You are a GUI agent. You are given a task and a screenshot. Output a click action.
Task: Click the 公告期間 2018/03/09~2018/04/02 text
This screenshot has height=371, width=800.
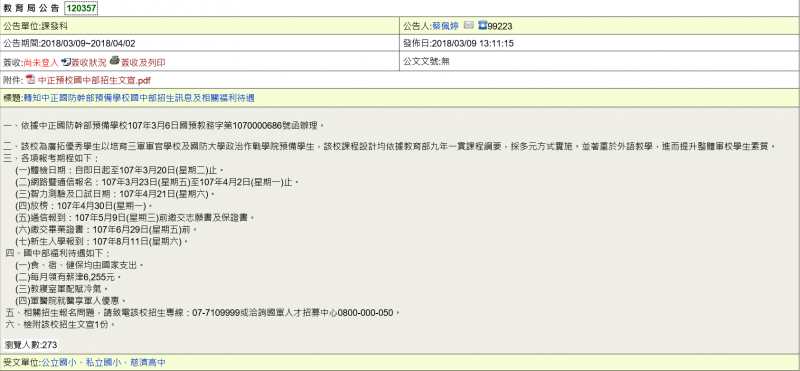pos(69,44)
